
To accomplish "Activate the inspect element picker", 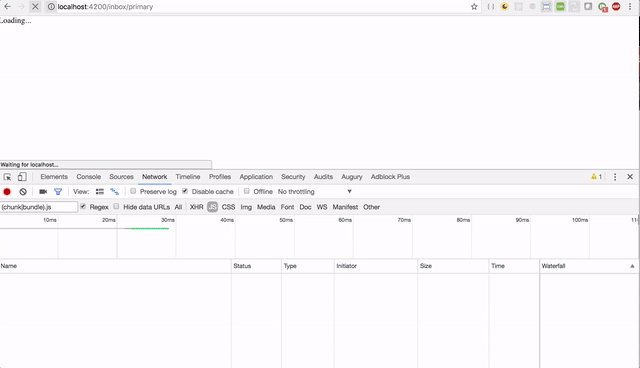I will click(x=7, y=177).
